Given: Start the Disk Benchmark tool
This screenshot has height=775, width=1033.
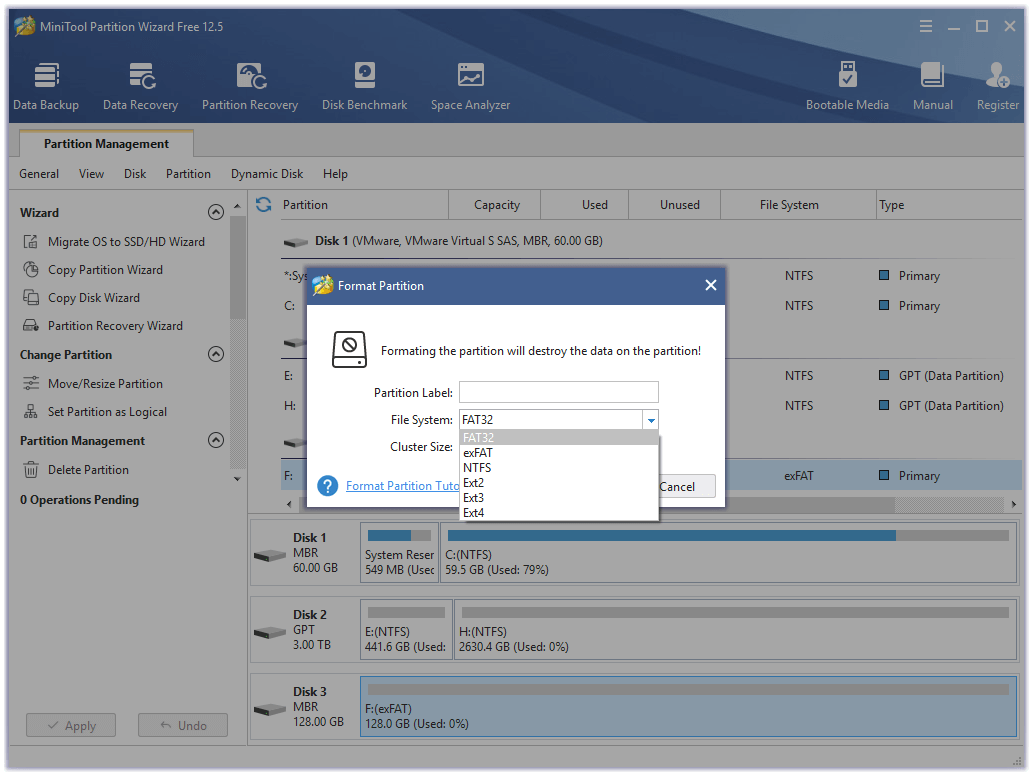Looking at the screenshot, I should pyautogui.click(x=364, y=86).
